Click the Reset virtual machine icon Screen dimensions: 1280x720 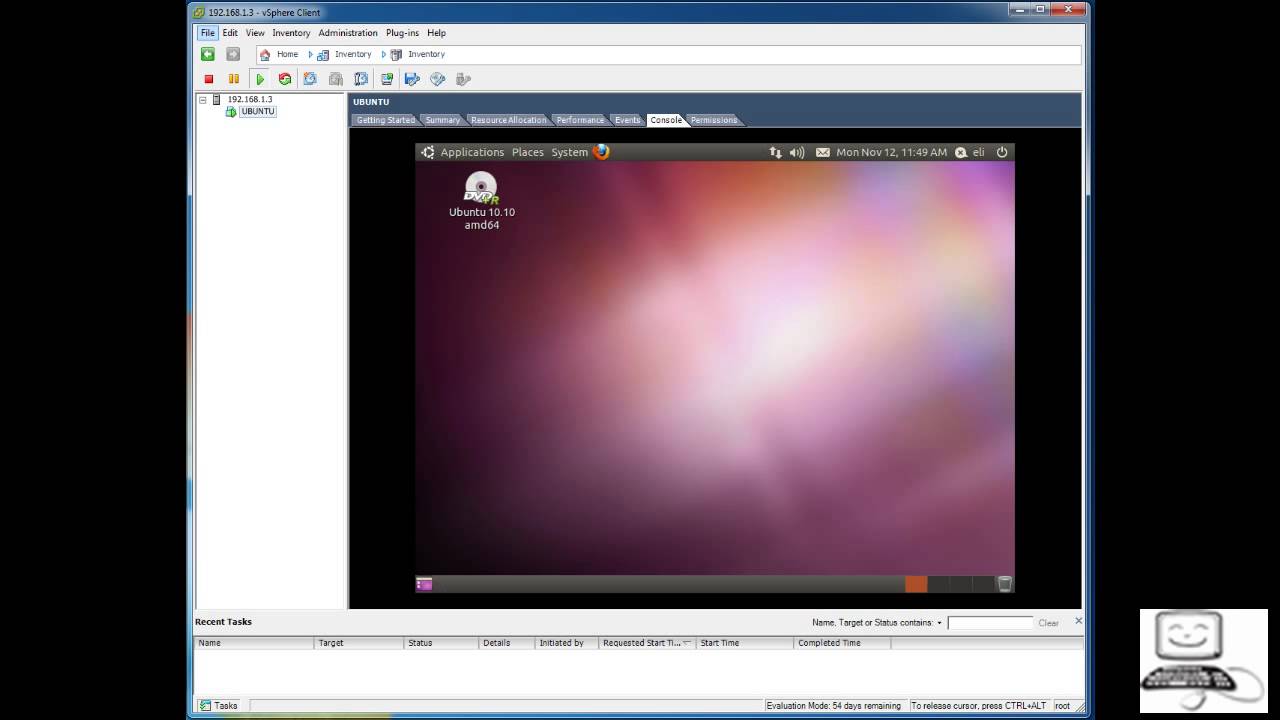click(285, 79)
